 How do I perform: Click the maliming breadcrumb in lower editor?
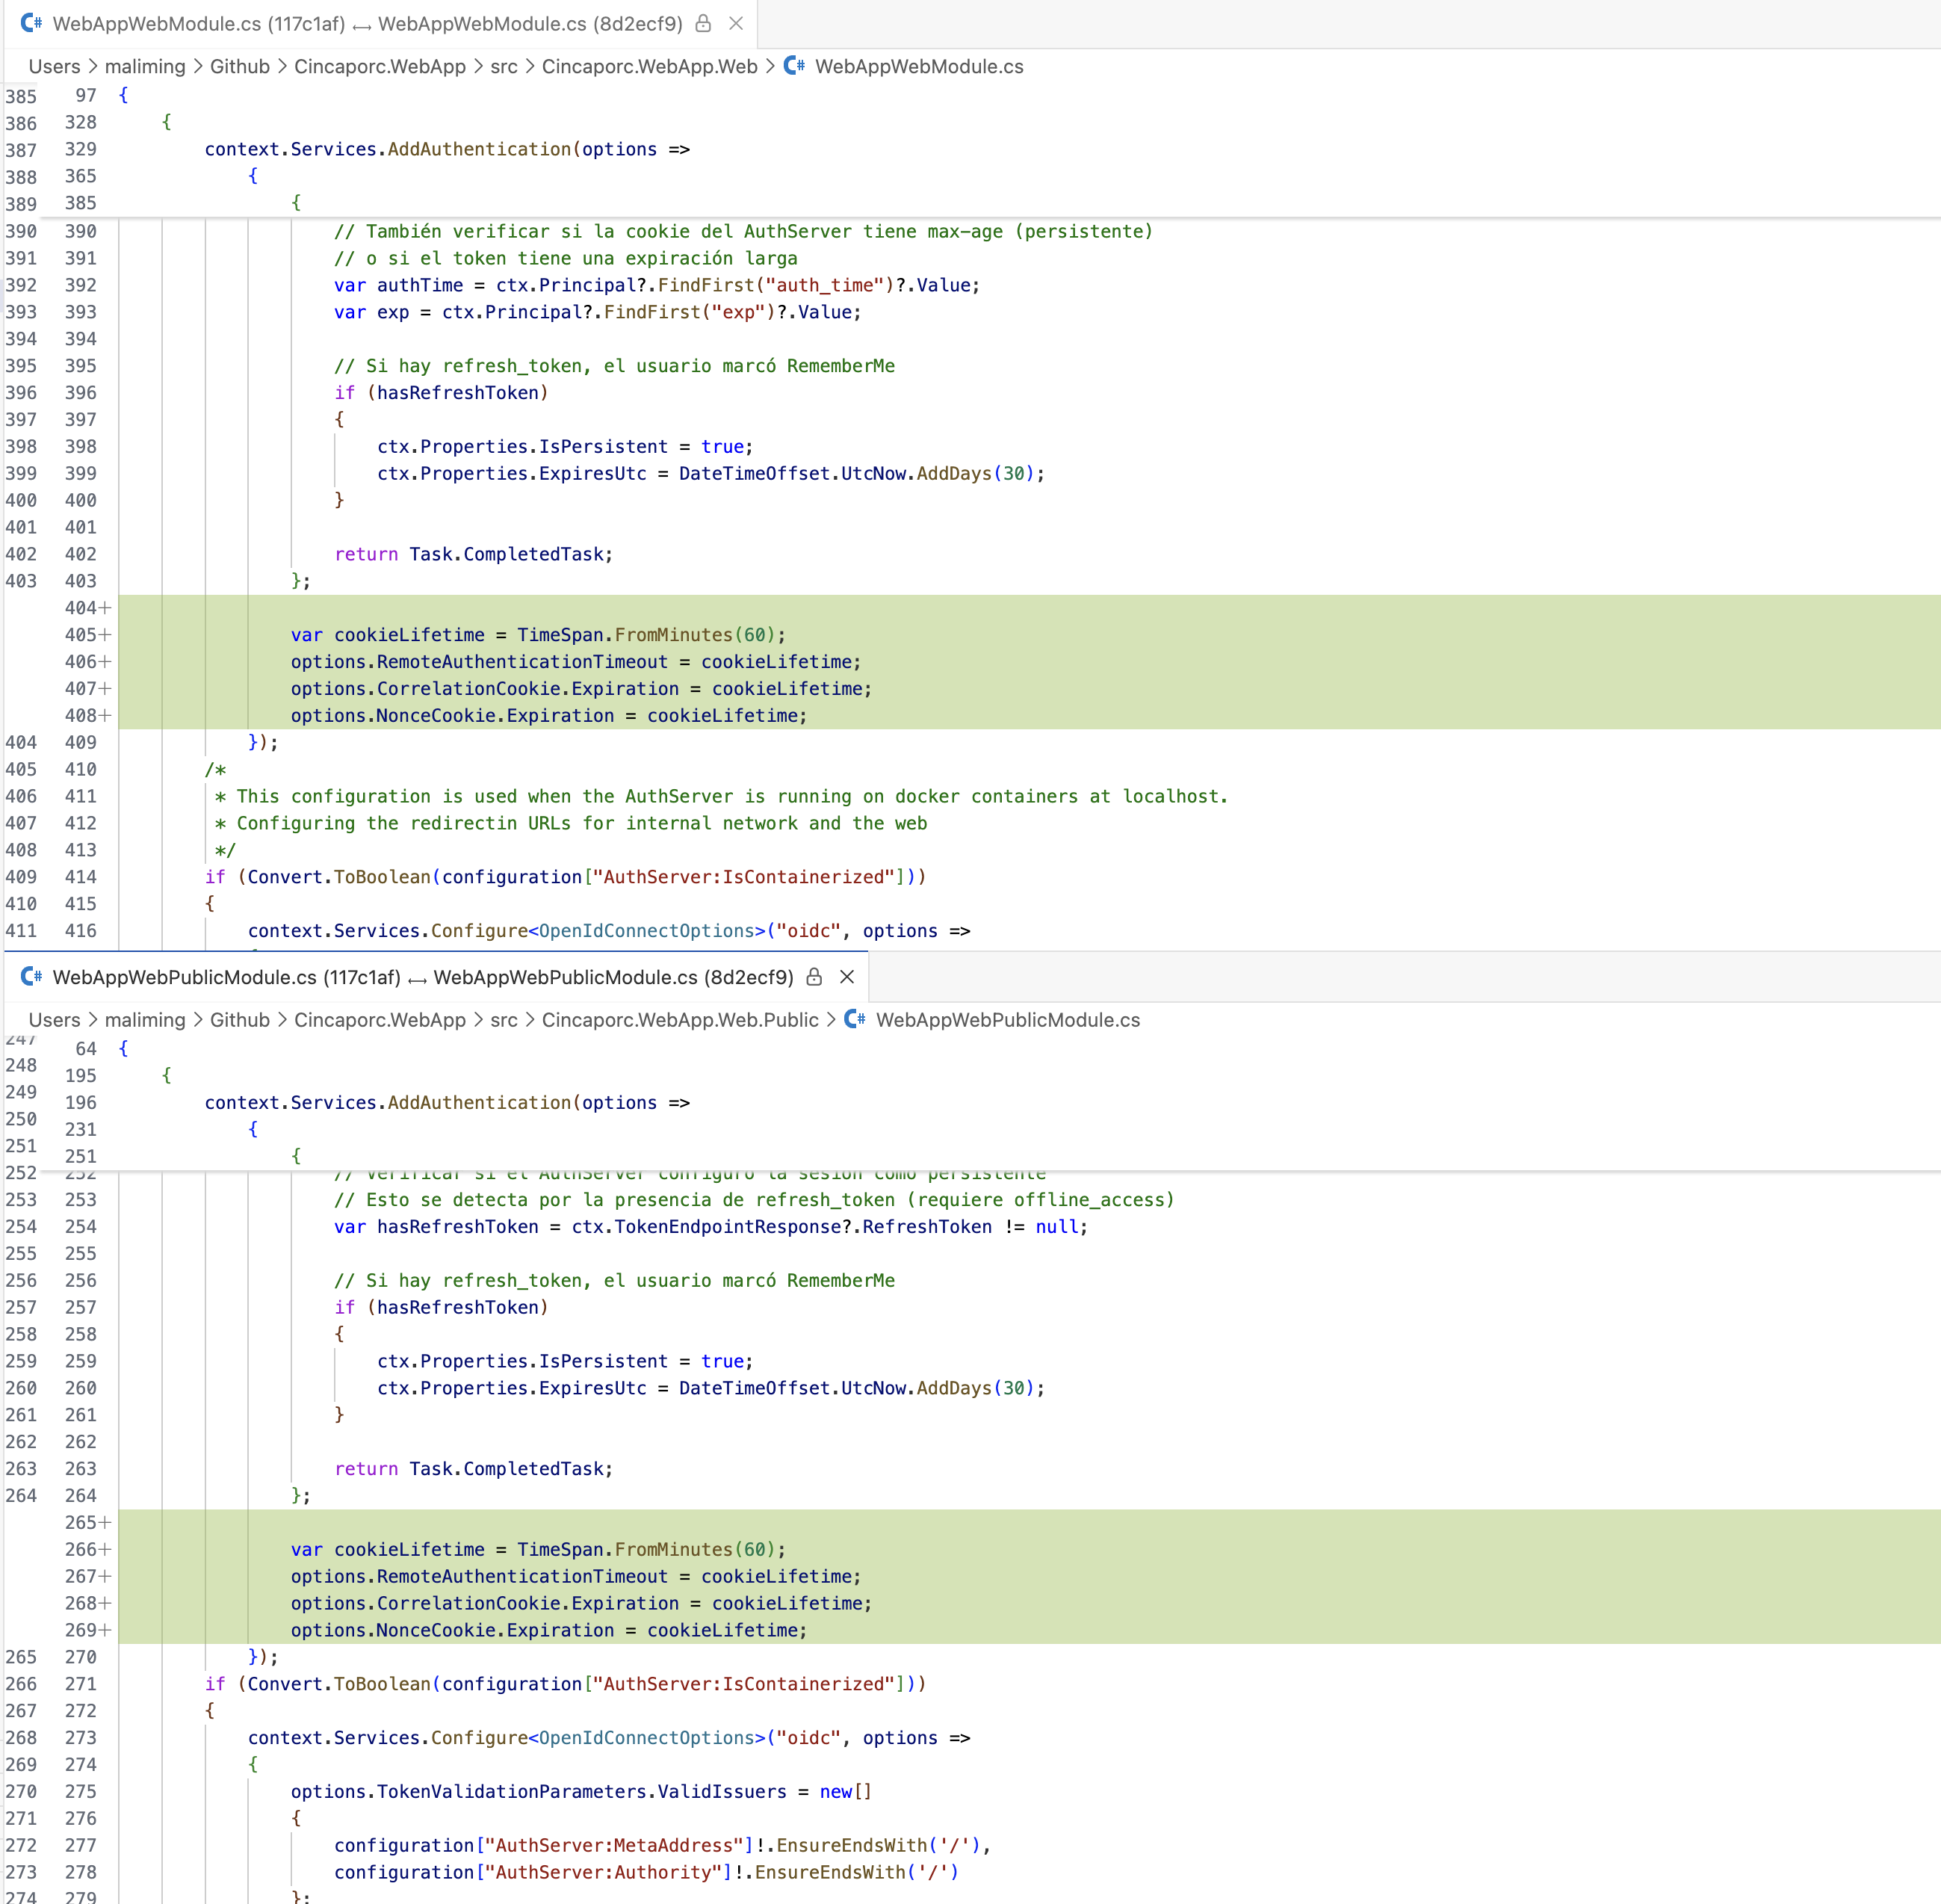tap(145, 1020)
